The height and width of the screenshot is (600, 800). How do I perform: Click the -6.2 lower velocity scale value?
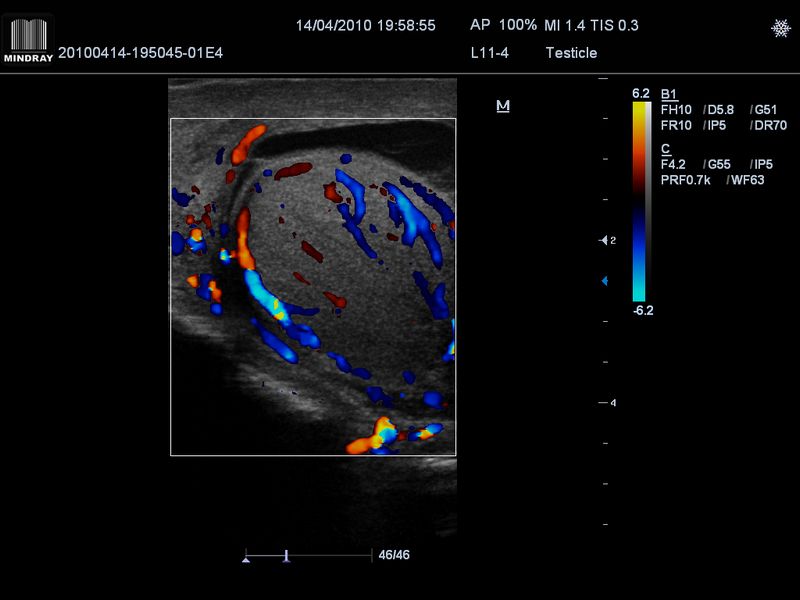point(643,311)
